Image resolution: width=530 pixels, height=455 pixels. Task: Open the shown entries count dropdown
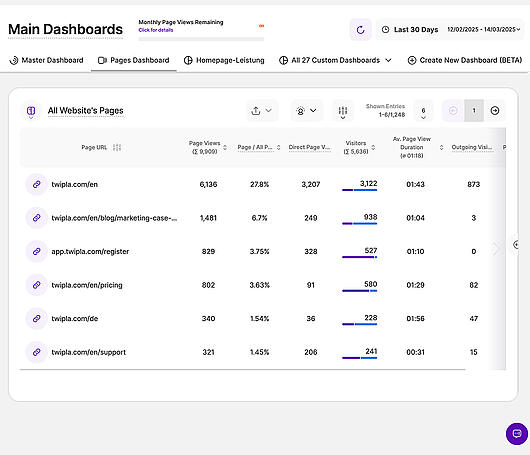423,111
